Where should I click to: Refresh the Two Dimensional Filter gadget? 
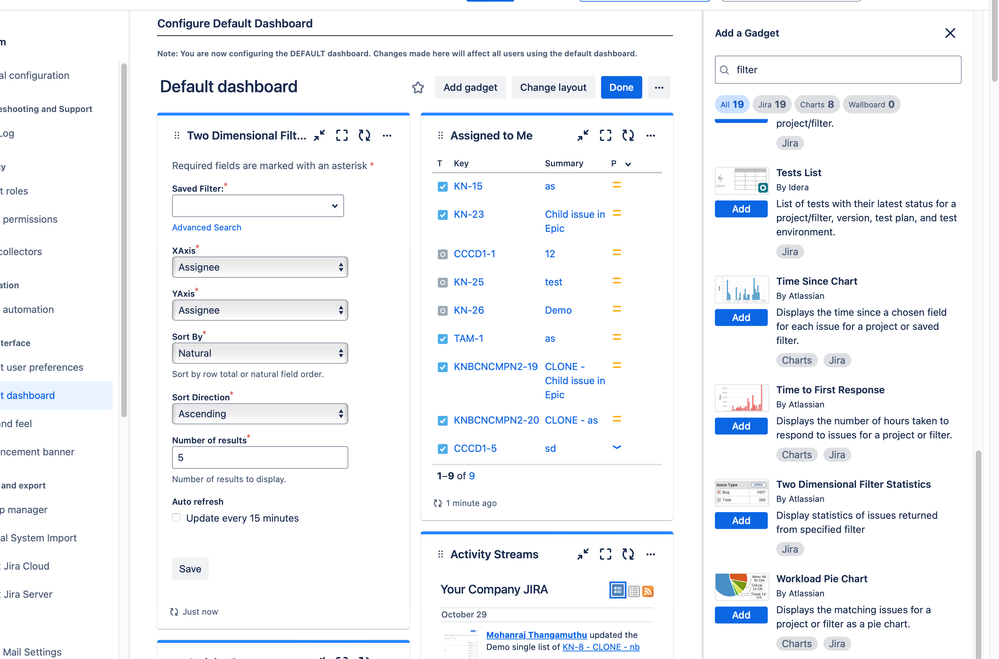click(x=364, y=135)
